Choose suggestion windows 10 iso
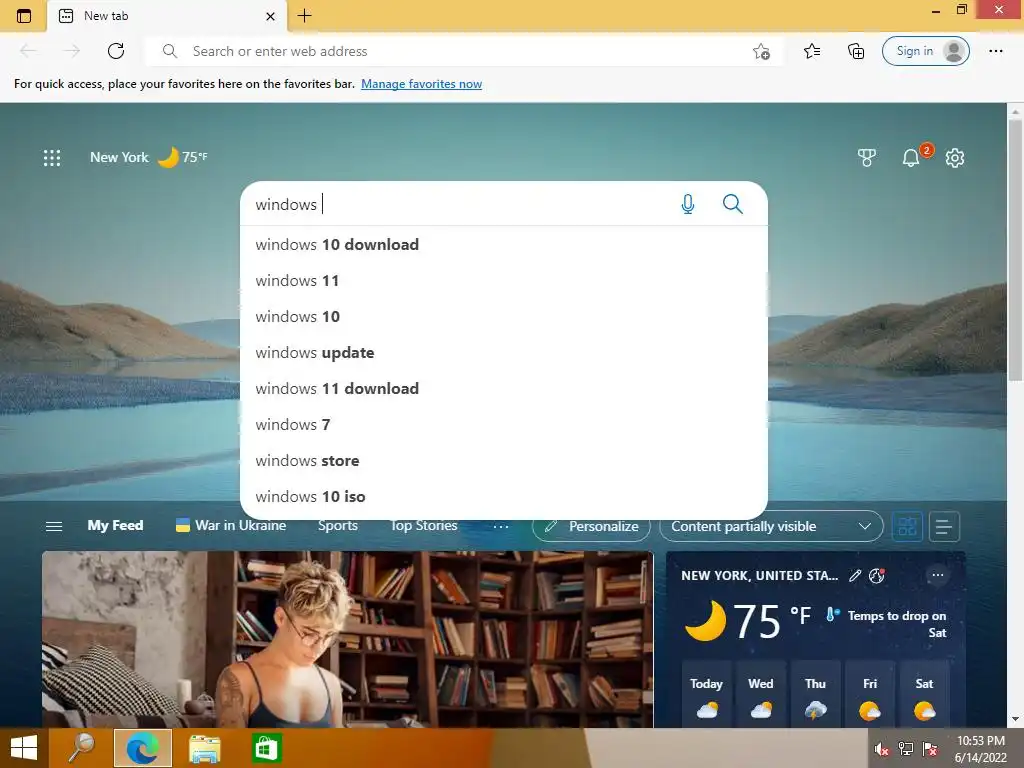 504,496
